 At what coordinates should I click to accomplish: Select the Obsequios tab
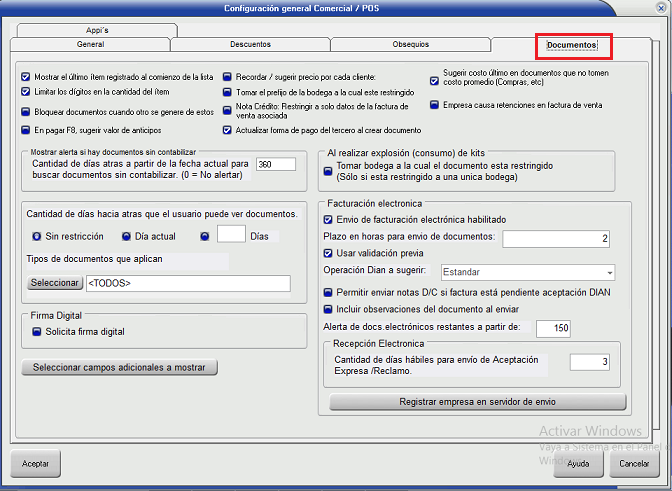tap(410, 45)
